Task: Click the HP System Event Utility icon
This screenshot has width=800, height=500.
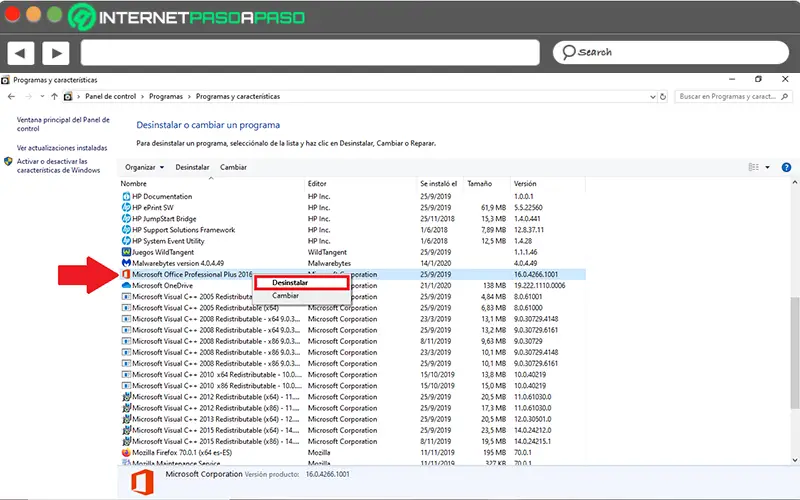Action: [126, 241]
